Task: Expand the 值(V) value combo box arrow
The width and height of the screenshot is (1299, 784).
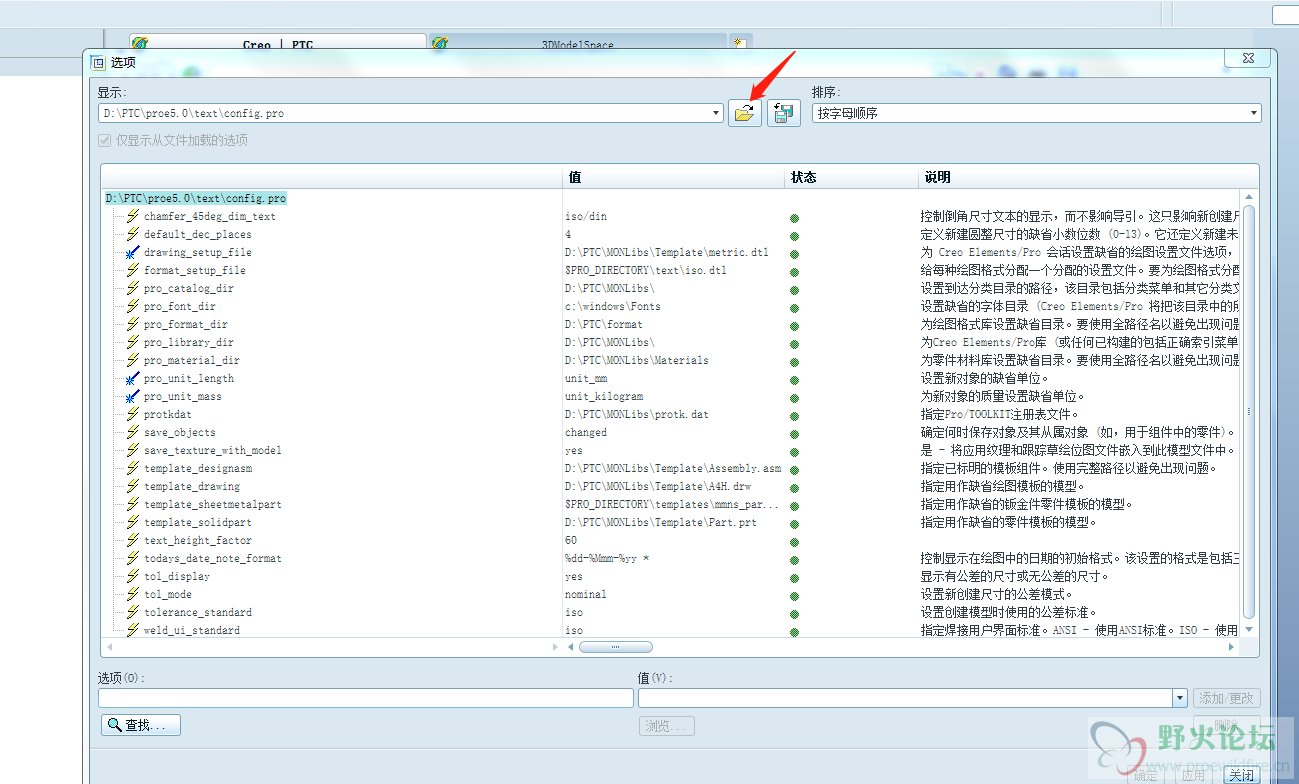Action: tap(1180, 698)
